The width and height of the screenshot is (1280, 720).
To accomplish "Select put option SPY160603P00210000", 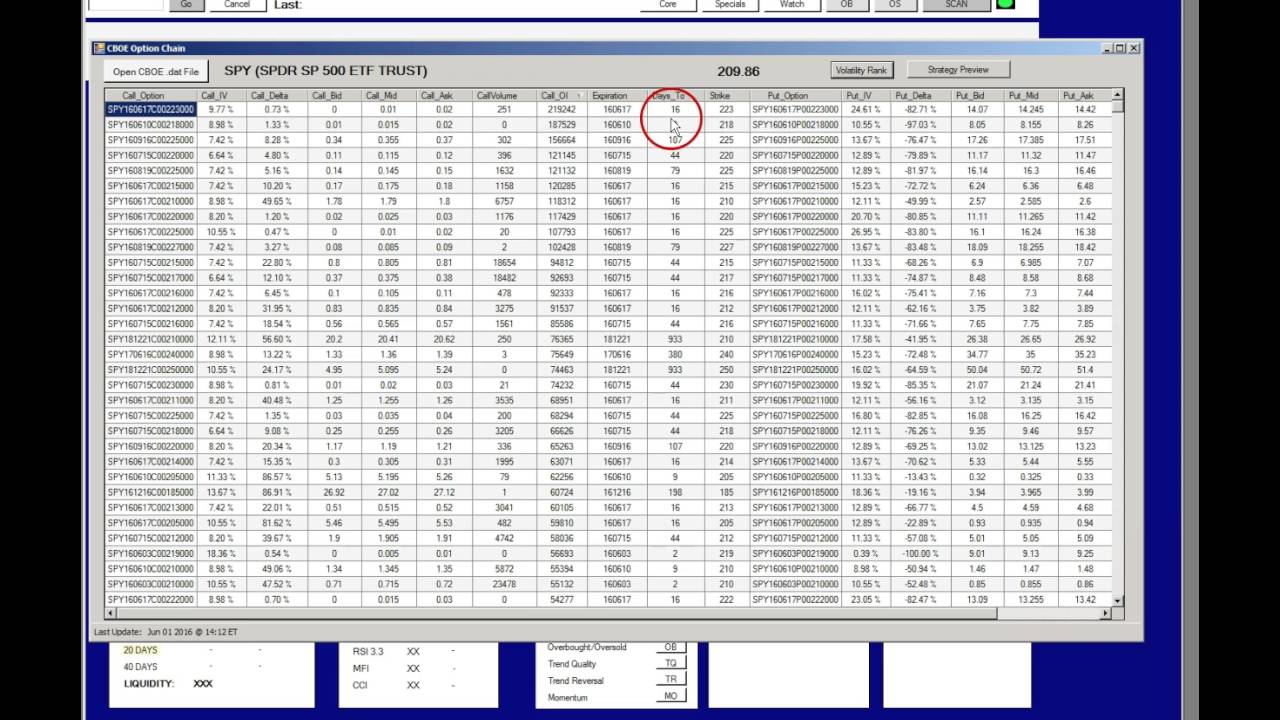I will [x=795, y=585].
